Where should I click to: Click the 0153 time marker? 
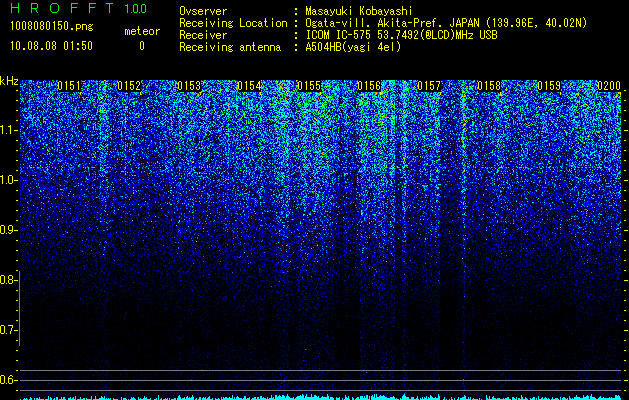click(x=189, y=86)
